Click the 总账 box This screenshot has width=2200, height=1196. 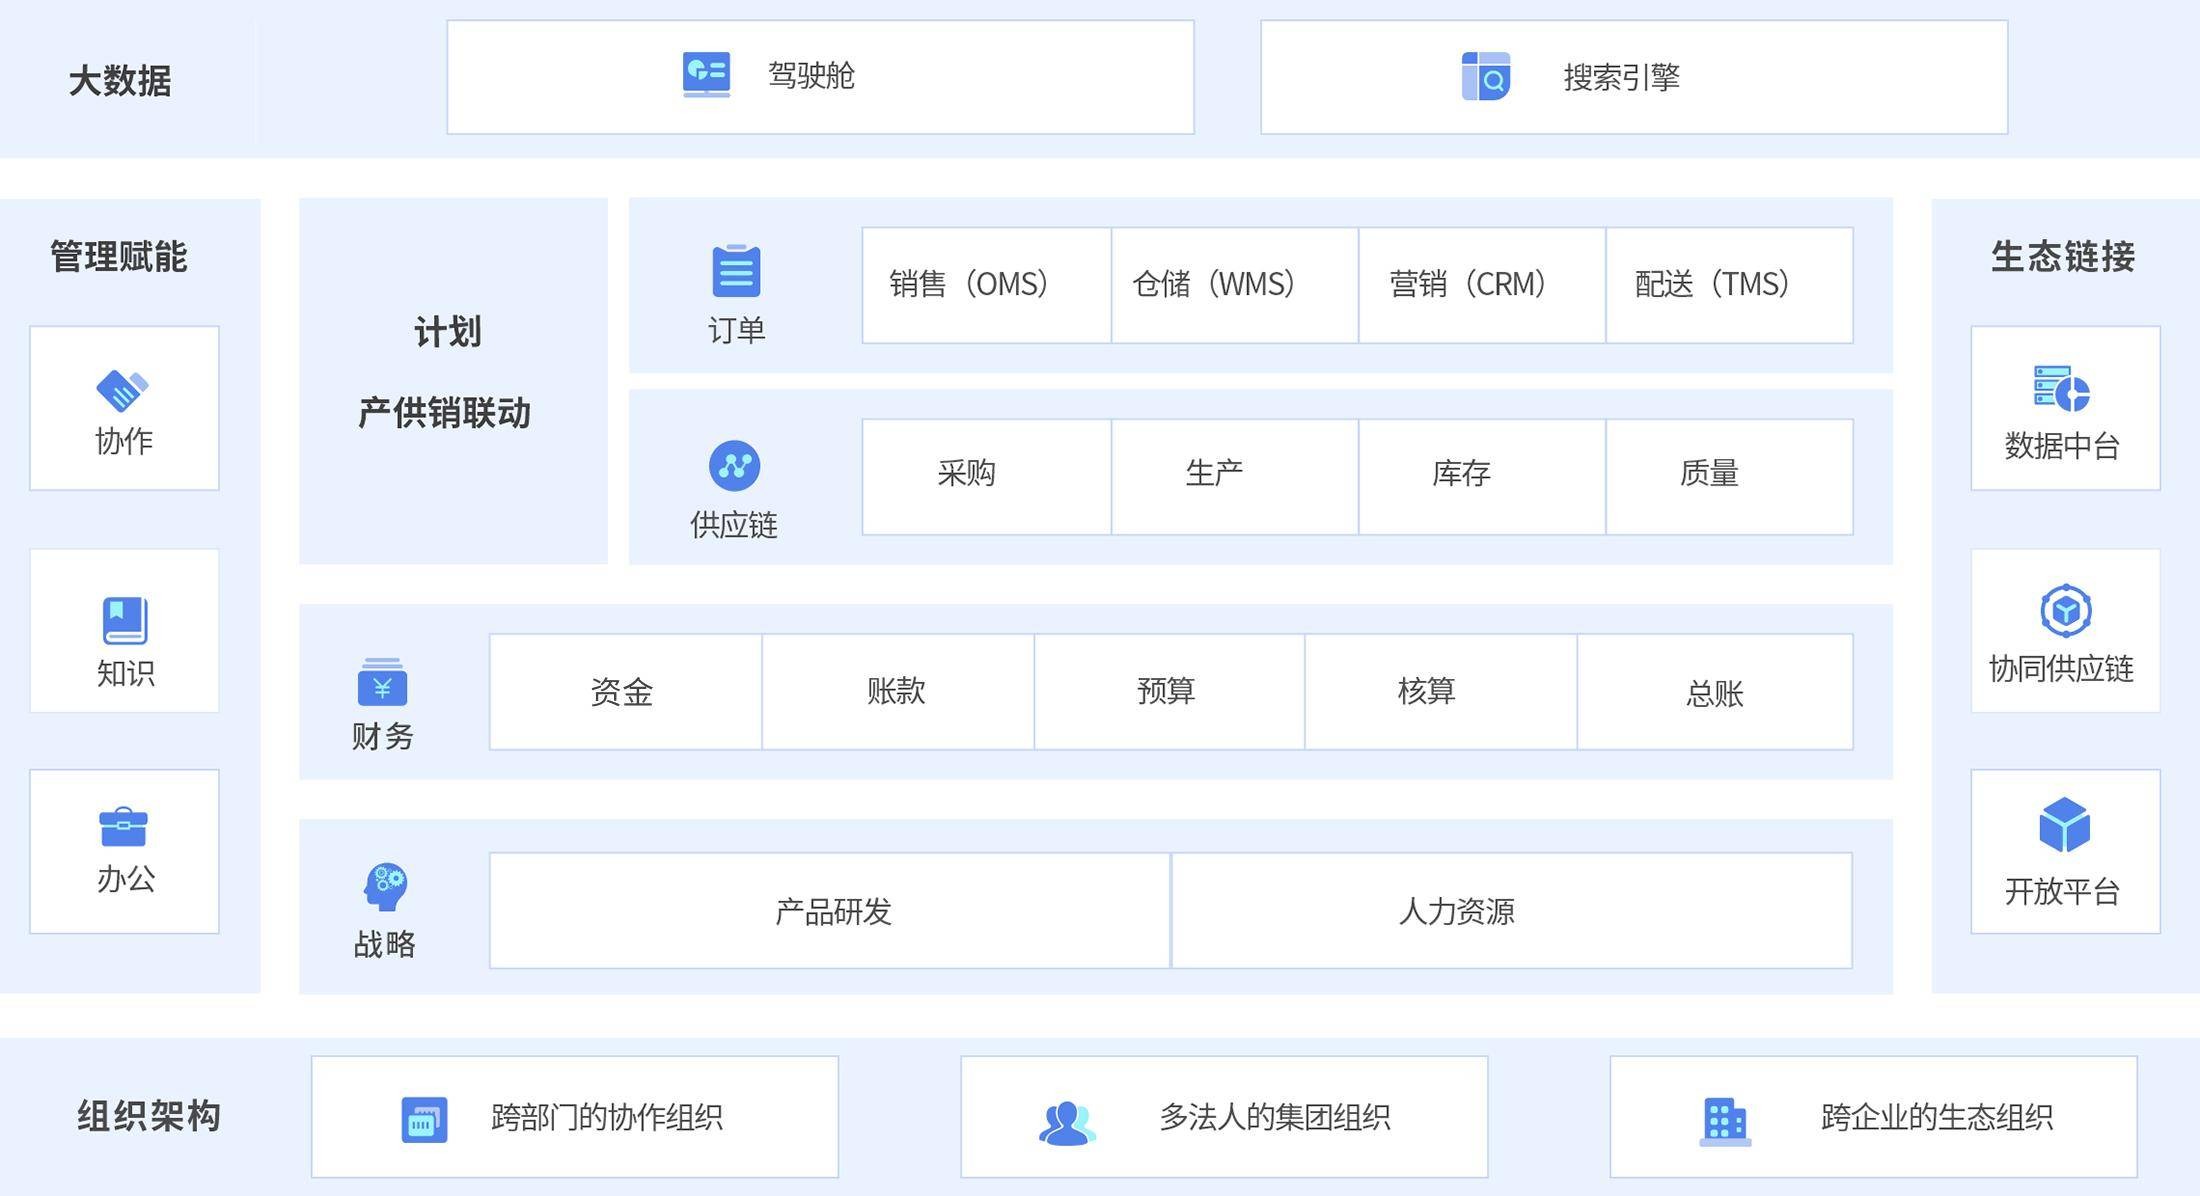point(1715,691)
